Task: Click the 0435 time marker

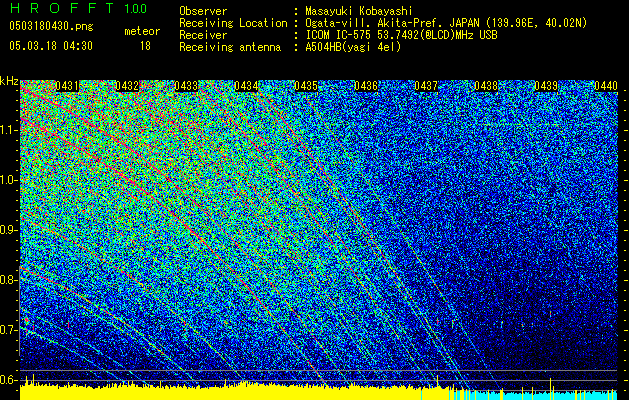Action: (x=306, y=86)
